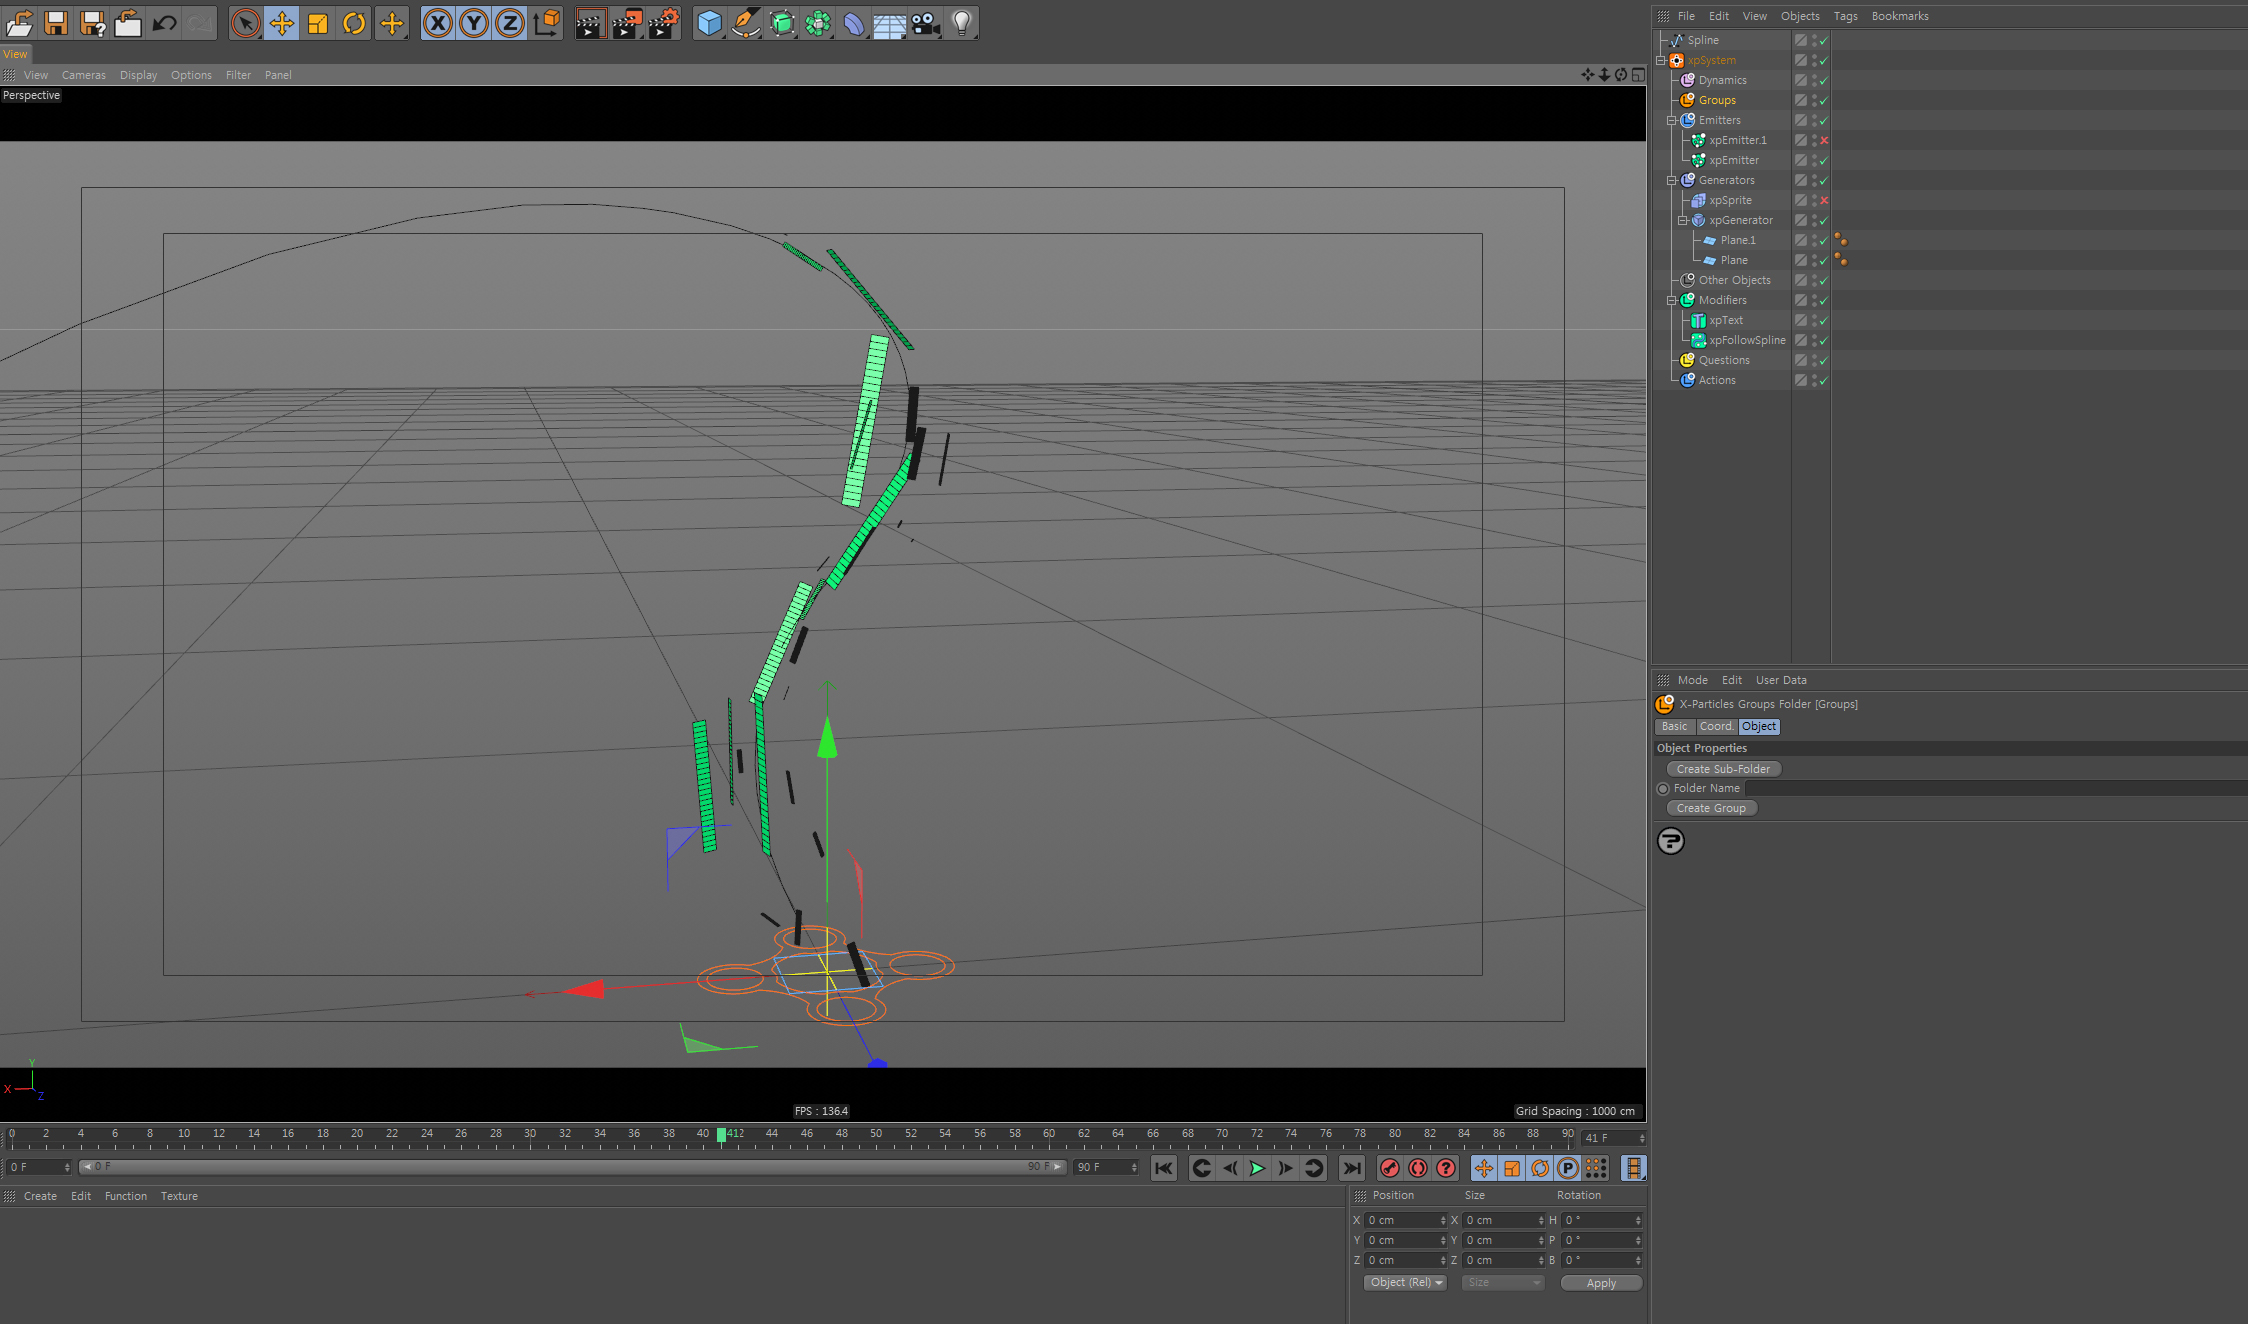Click the timeline preview range bar
The width and height of the screenshot is (2248, 1324).
coord(573,1167)
